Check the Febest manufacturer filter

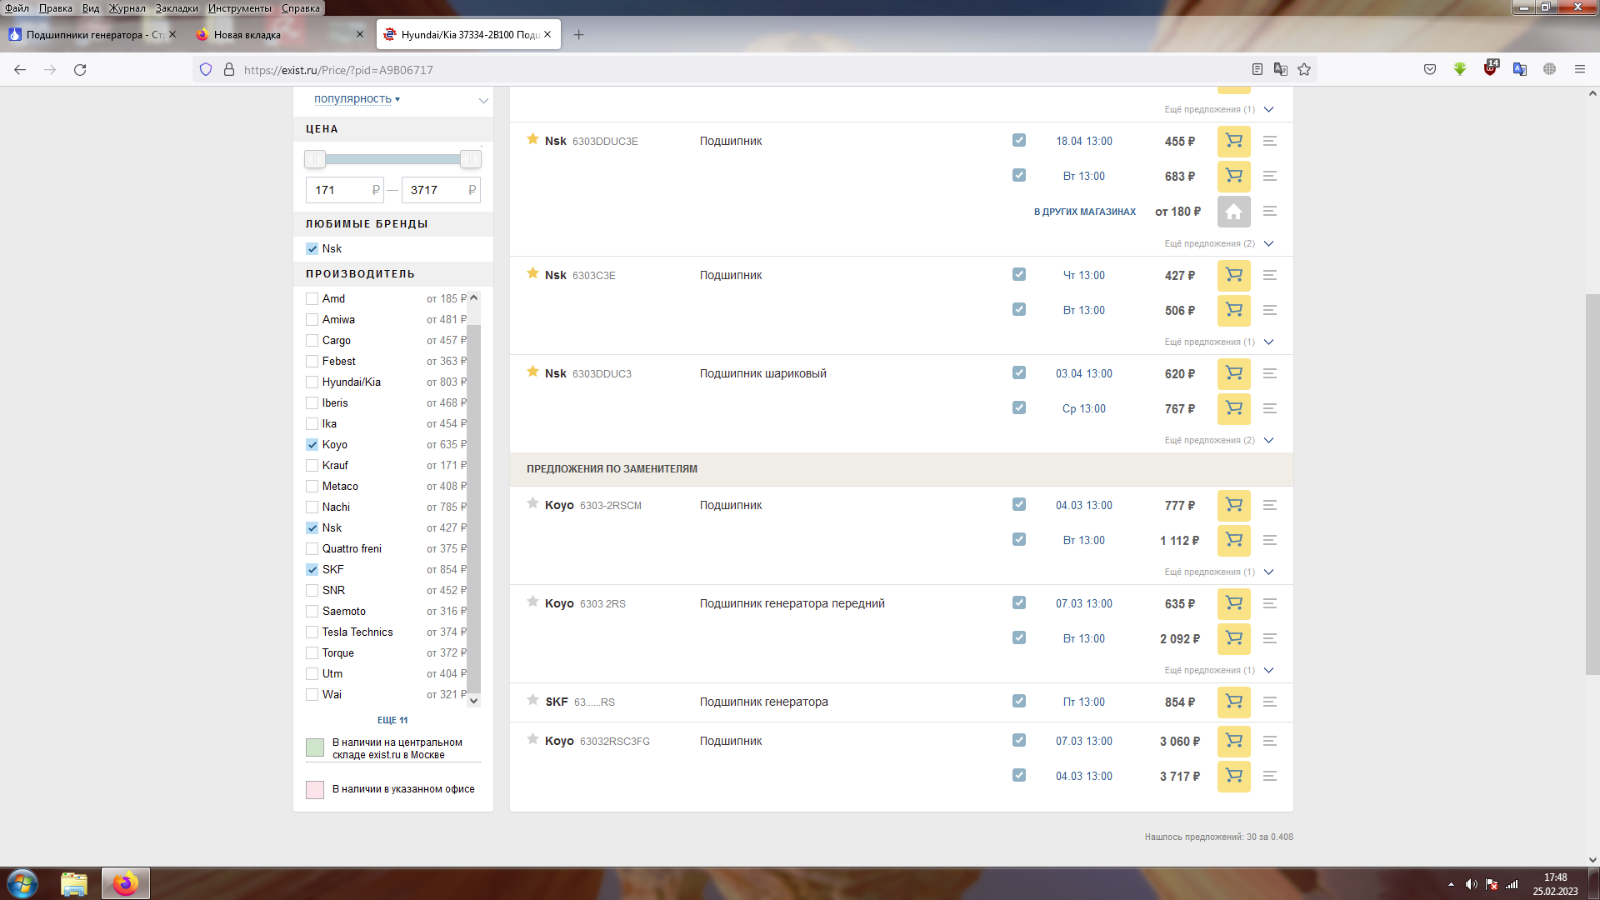tap(312, 361)
